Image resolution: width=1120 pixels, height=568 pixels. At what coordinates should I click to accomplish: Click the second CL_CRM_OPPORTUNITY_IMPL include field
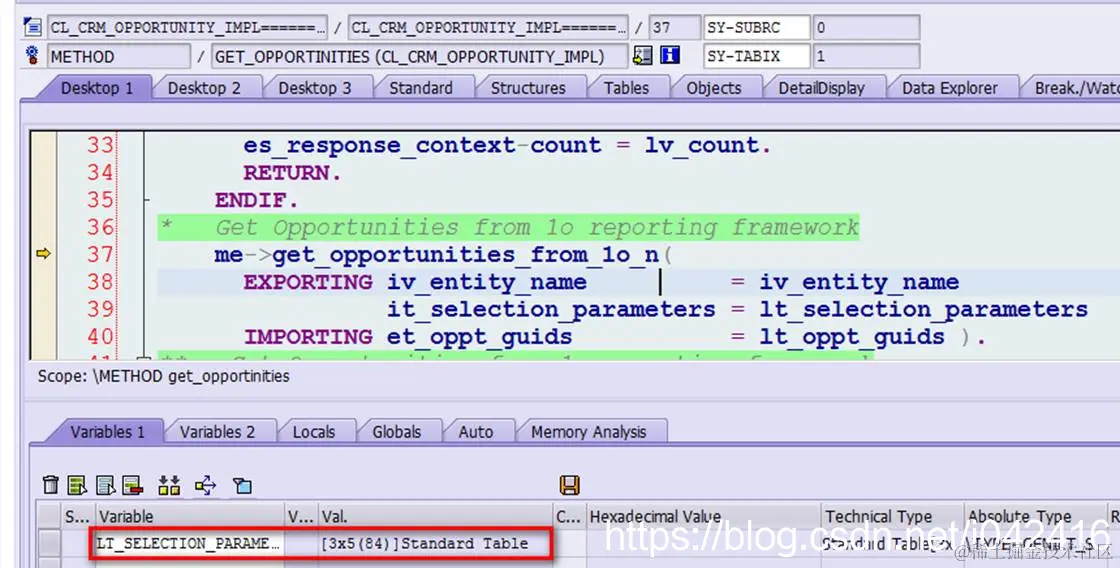488,27
